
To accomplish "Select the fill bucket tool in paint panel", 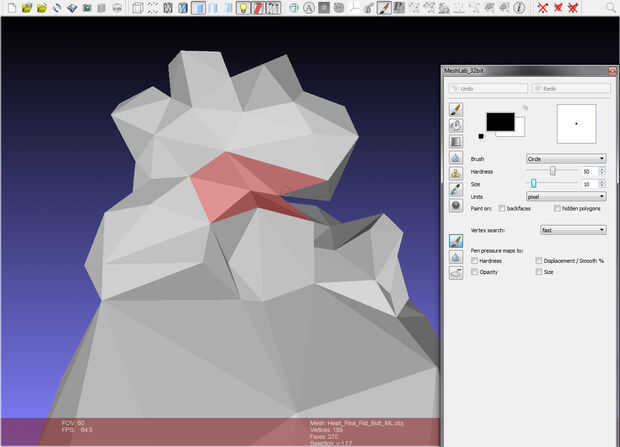I will [456, 125].
